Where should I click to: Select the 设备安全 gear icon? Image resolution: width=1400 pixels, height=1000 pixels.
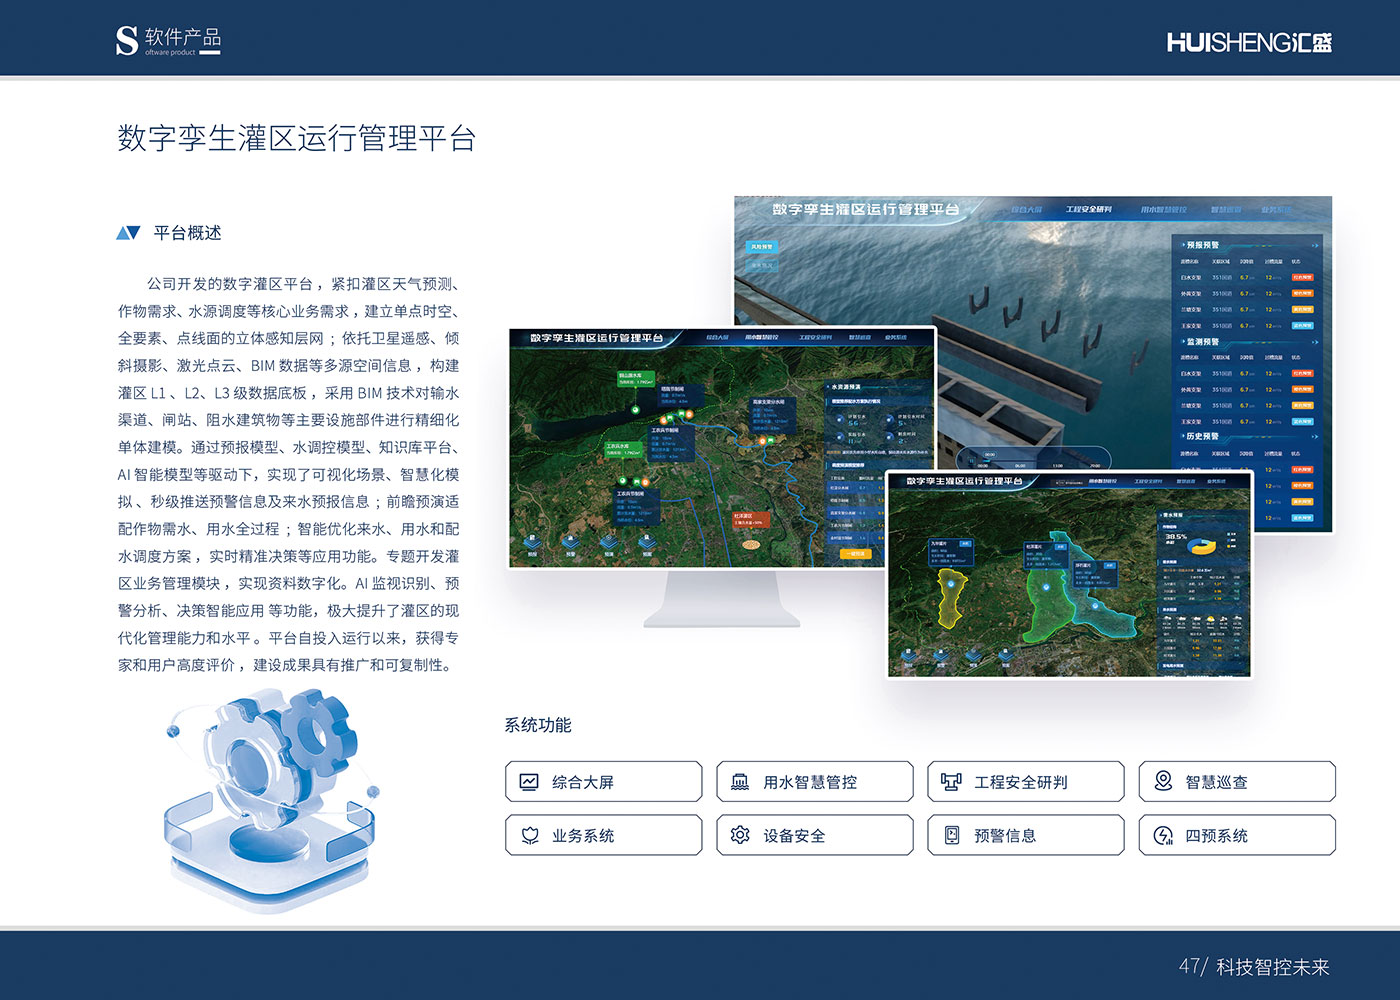[x=740, y=835]
